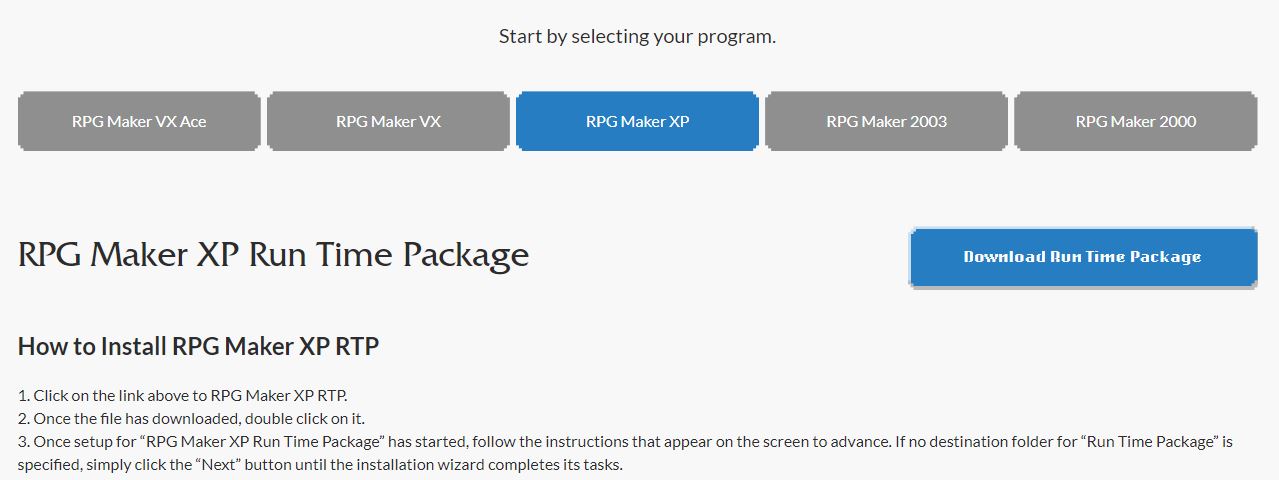Pick the RPG Maker 2000 program tab

click(x=1136, y=121)
